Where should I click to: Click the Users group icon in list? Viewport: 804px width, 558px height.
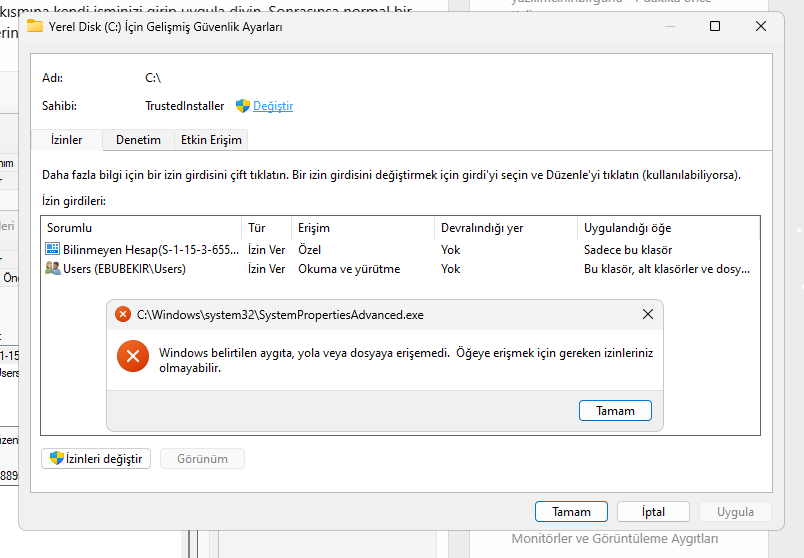click(x=52, y=268)
